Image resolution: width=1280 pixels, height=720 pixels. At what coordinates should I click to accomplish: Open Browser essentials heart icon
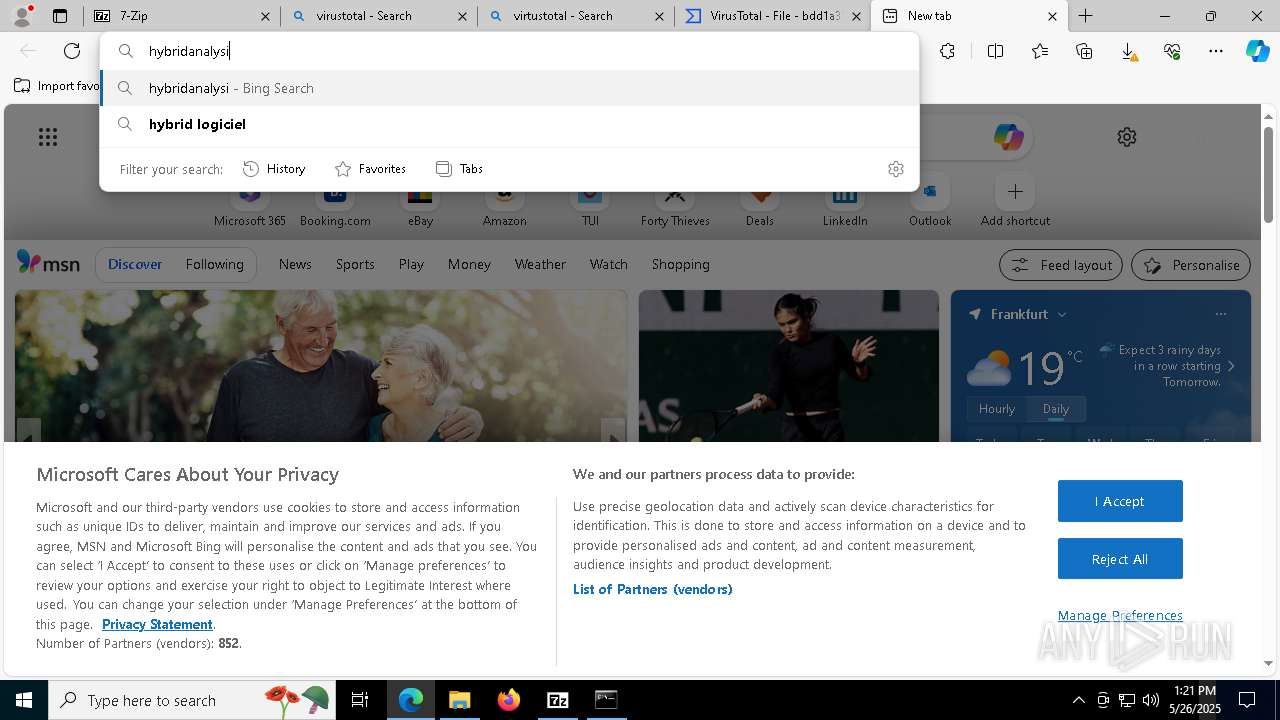[1172, 51]
